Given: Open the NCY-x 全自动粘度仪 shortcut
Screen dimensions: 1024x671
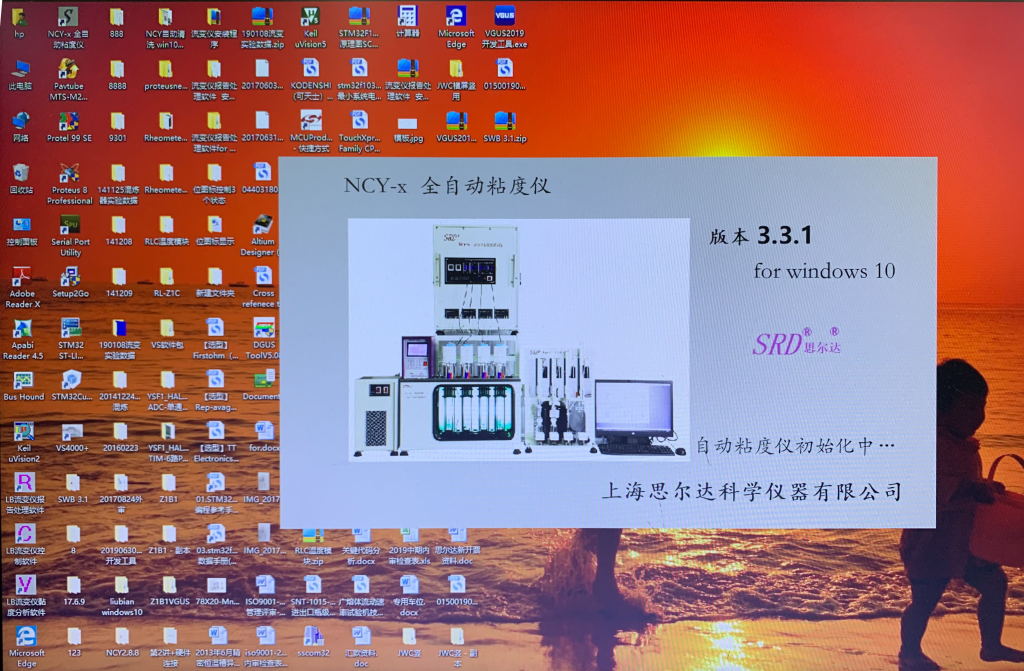Looking at the screenshot, I should pyautogui.click(x=68, y=17).
